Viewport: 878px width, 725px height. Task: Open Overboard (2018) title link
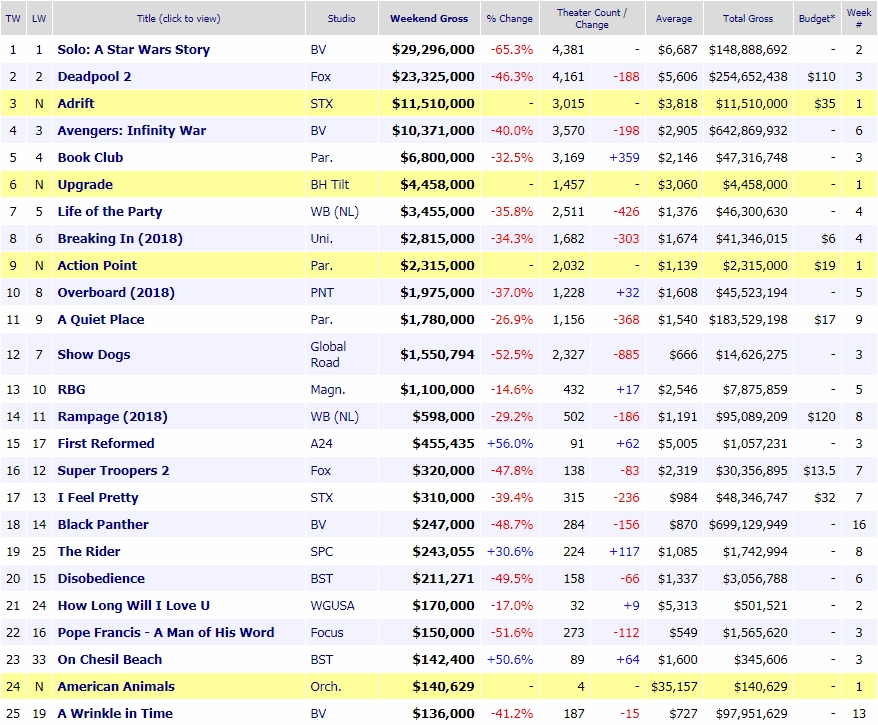point(116,292)
